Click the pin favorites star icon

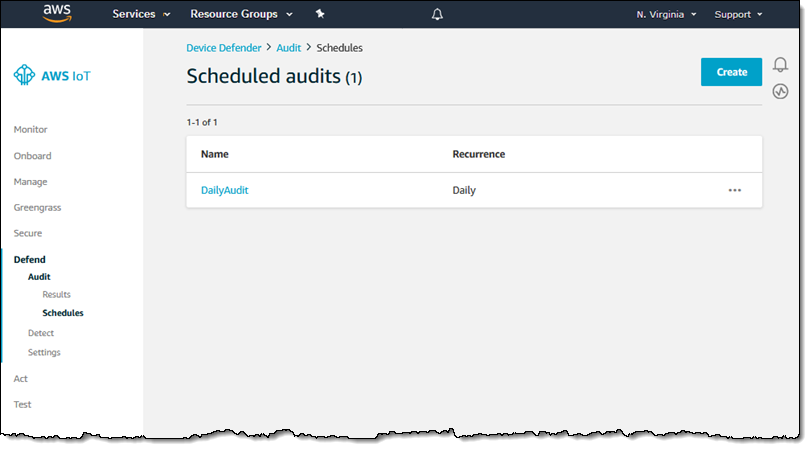[x=320, y=15]
